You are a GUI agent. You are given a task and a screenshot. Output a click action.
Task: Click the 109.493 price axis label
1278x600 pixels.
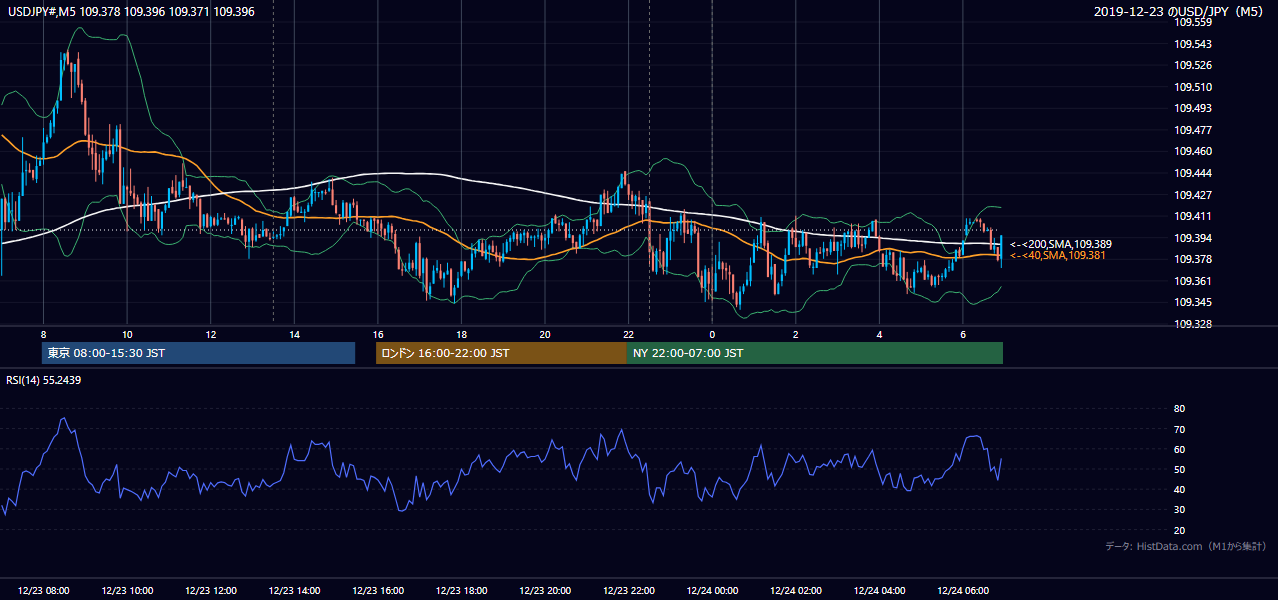[1193, 108]
